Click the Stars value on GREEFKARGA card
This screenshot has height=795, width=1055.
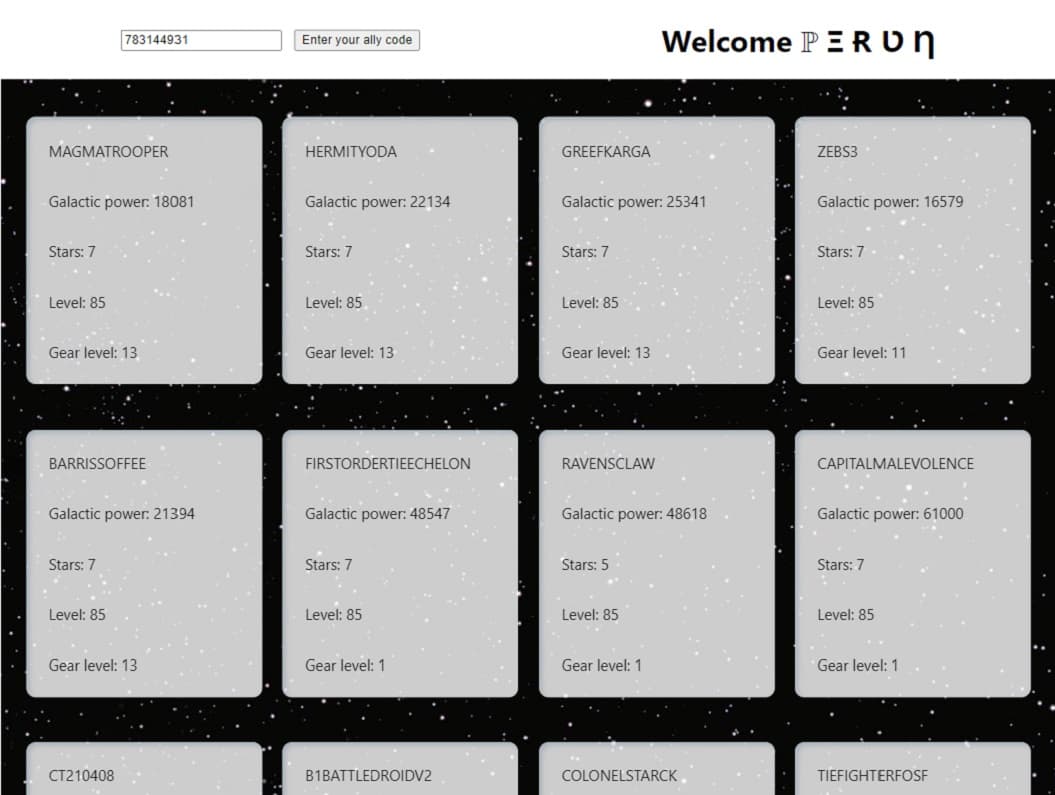coord(585,252)
